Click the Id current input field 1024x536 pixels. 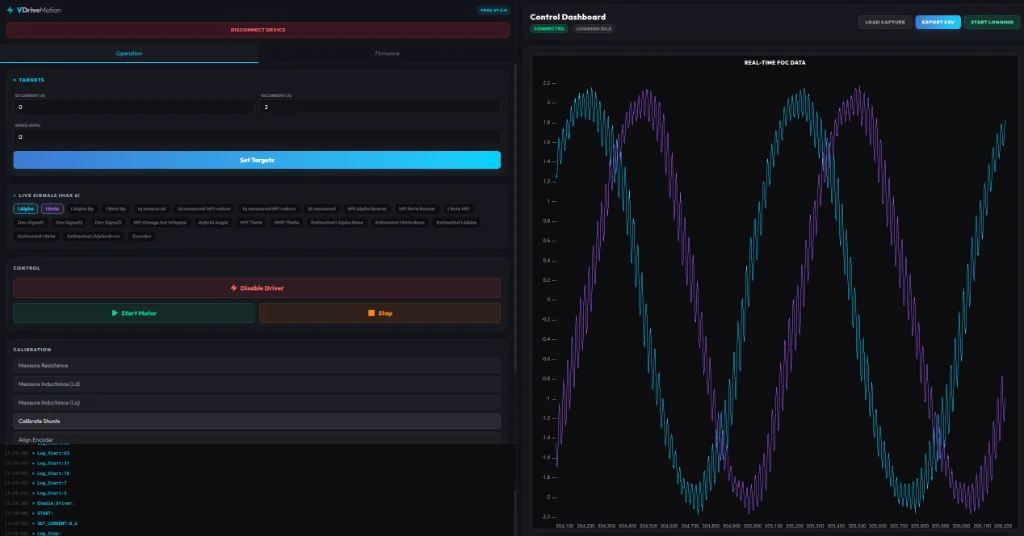(x=134, y=107)
